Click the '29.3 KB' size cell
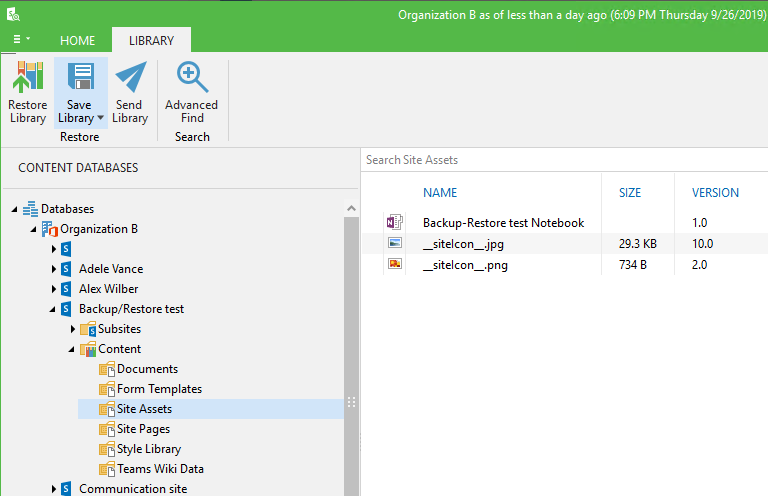Viewport: 768px width, 496px height. tap(638, 244)
